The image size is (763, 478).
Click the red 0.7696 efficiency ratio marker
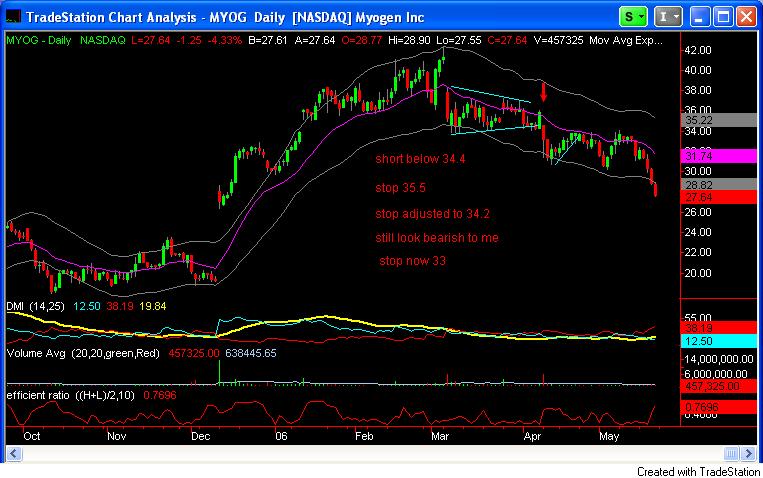(718, 406)
